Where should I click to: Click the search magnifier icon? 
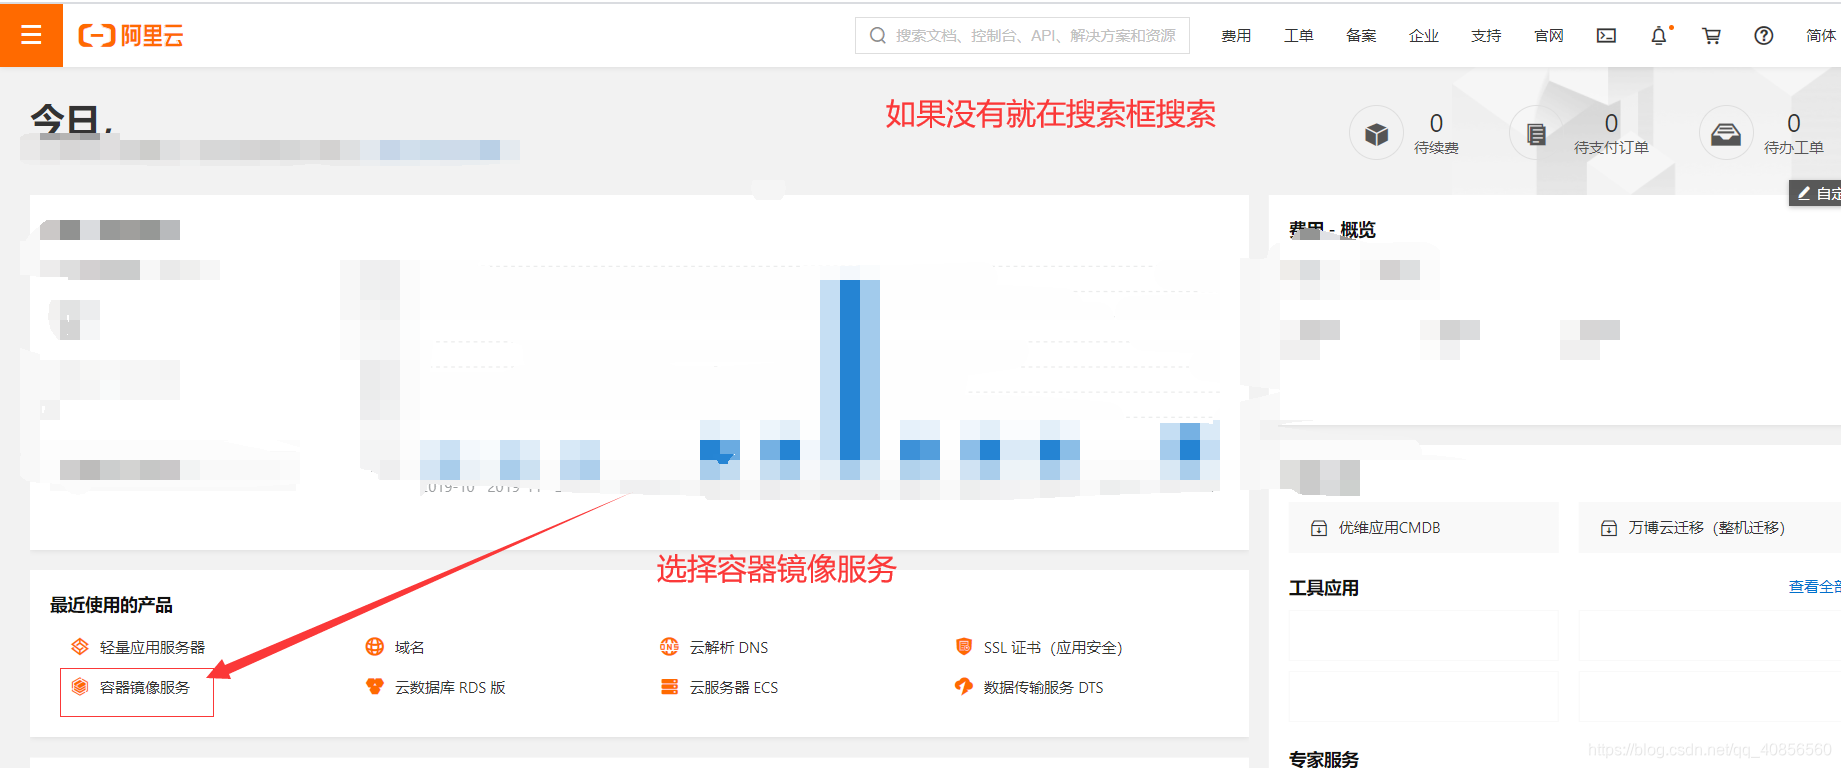(878, 36)
